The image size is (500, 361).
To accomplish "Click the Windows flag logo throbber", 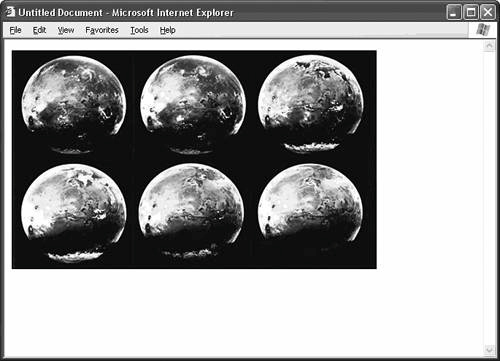I will [483, 30].
